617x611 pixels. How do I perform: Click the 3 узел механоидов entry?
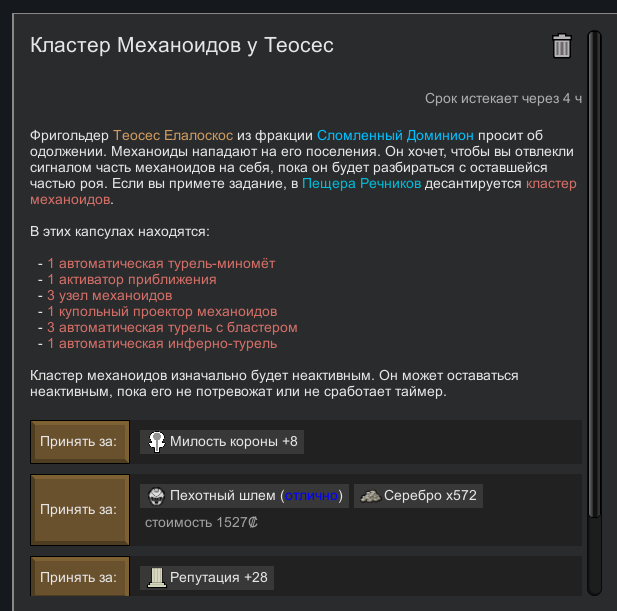point(110,295)
